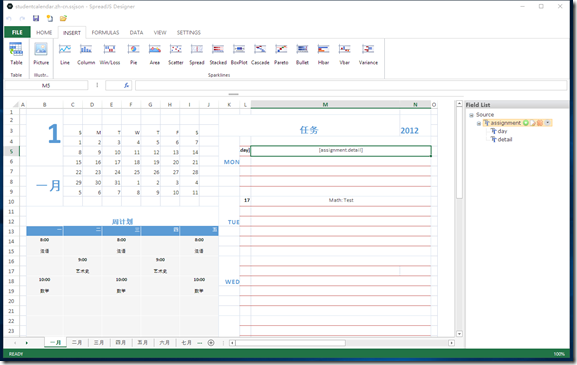The width and height of the screenshot is (577, 365).
Task: Add a Vbar sparkline
Action: pyautogui.click(x=344, y=54)
